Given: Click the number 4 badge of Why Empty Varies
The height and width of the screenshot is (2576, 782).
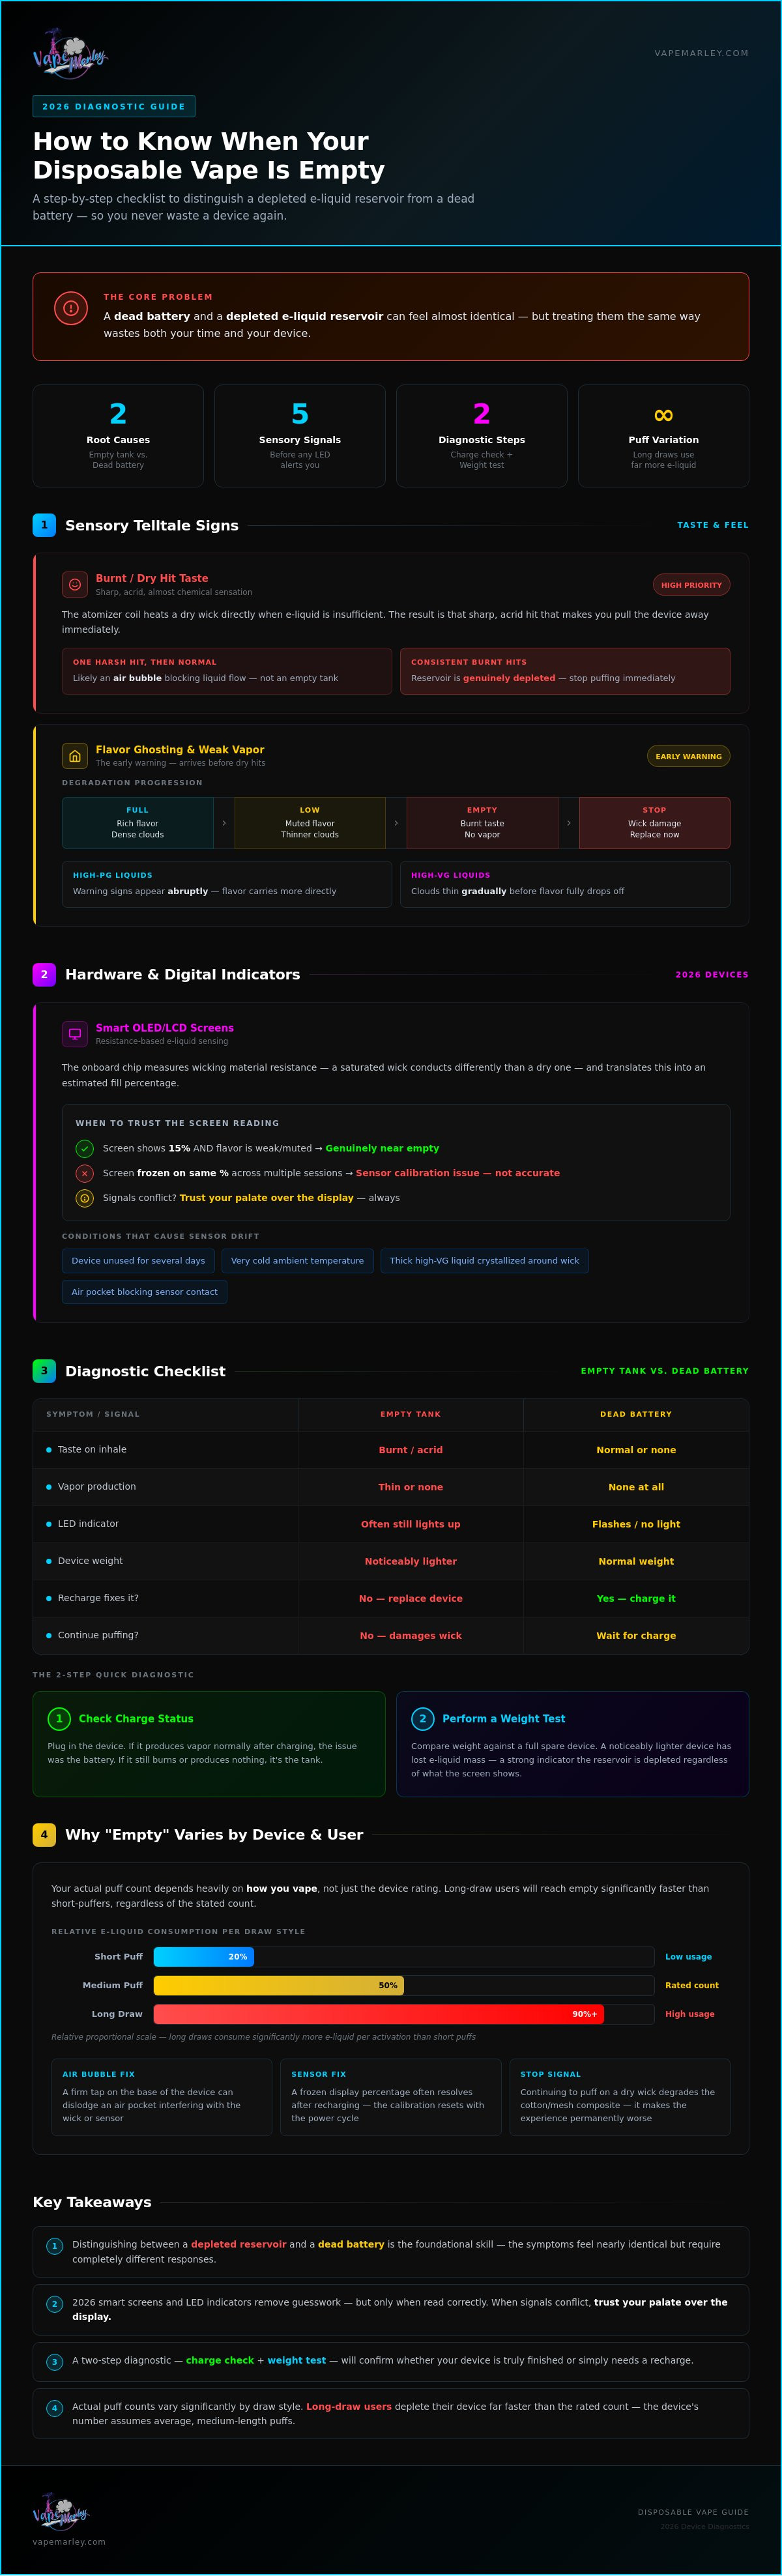Looking at the screenshot, I should (x=44, y=1835).
